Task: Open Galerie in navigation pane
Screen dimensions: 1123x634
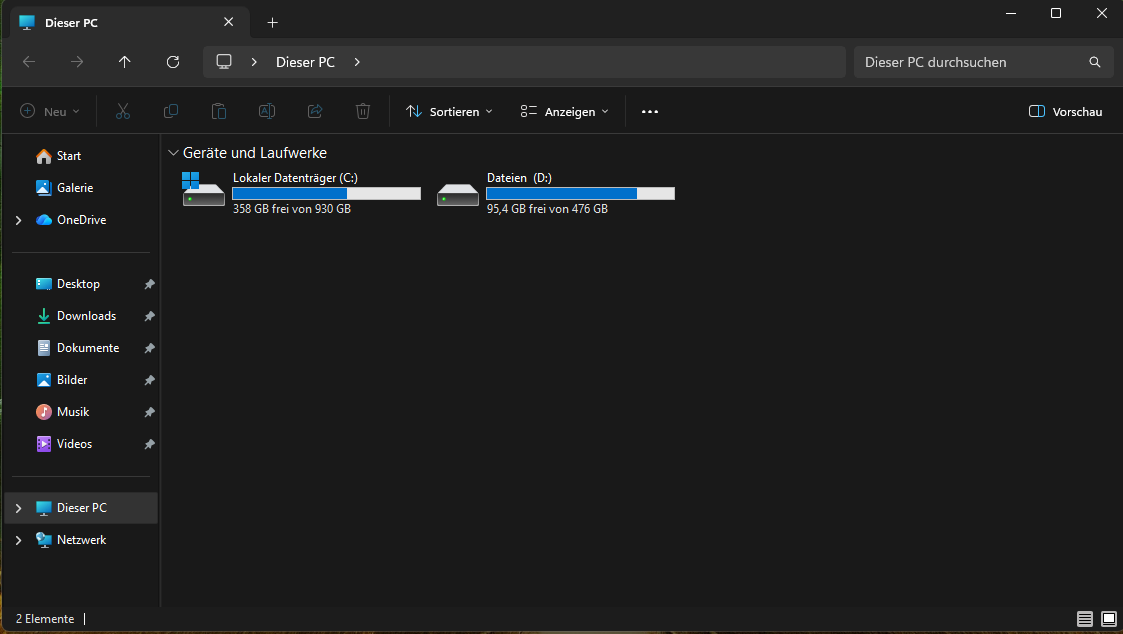Action: point(75,188)
